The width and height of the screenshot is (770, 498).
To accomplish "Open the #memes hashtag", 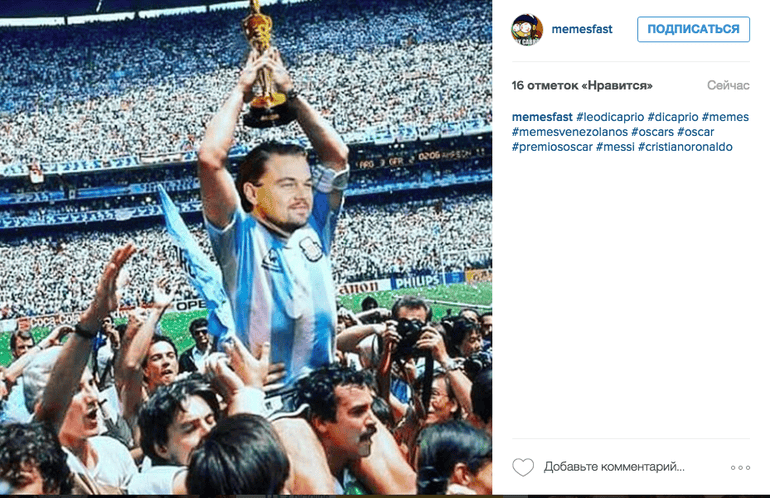I will (x=725, y=117).
